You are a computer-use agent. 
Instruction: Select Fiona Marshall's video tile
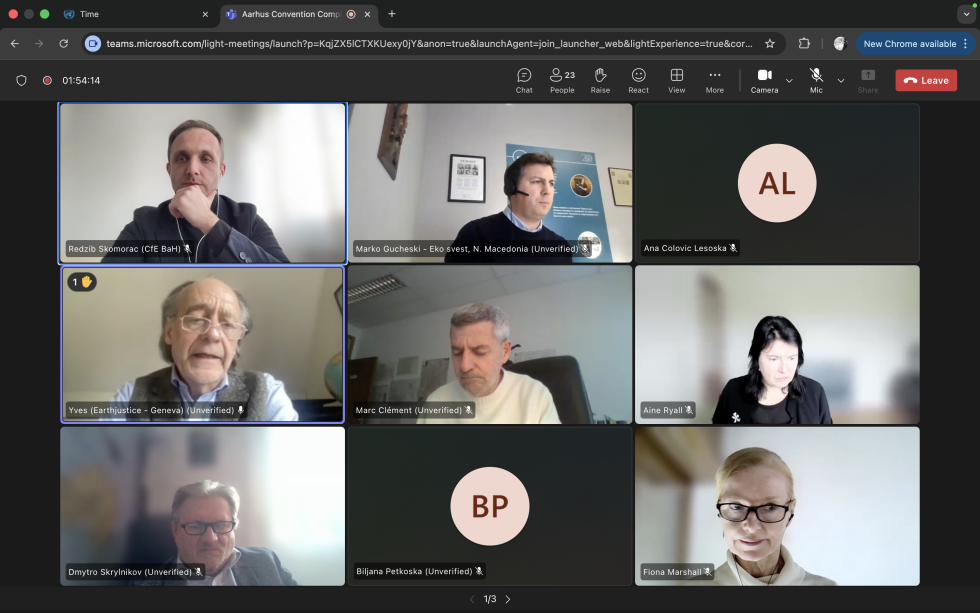point(777,506)
